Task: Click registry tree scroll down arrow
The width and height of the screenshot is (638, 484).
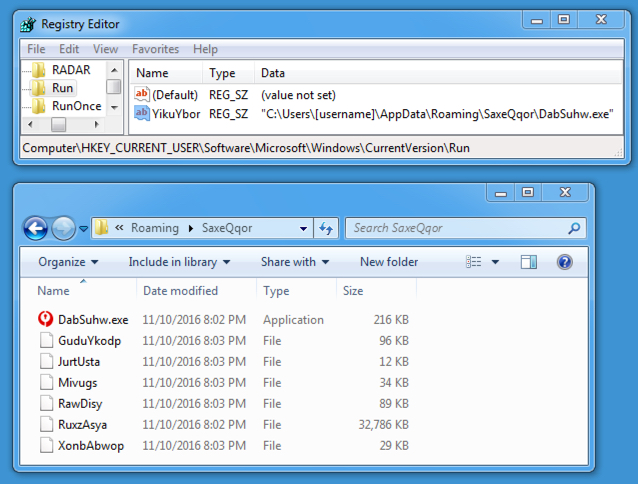Action: pyautogui.click(x=114, y=108)
